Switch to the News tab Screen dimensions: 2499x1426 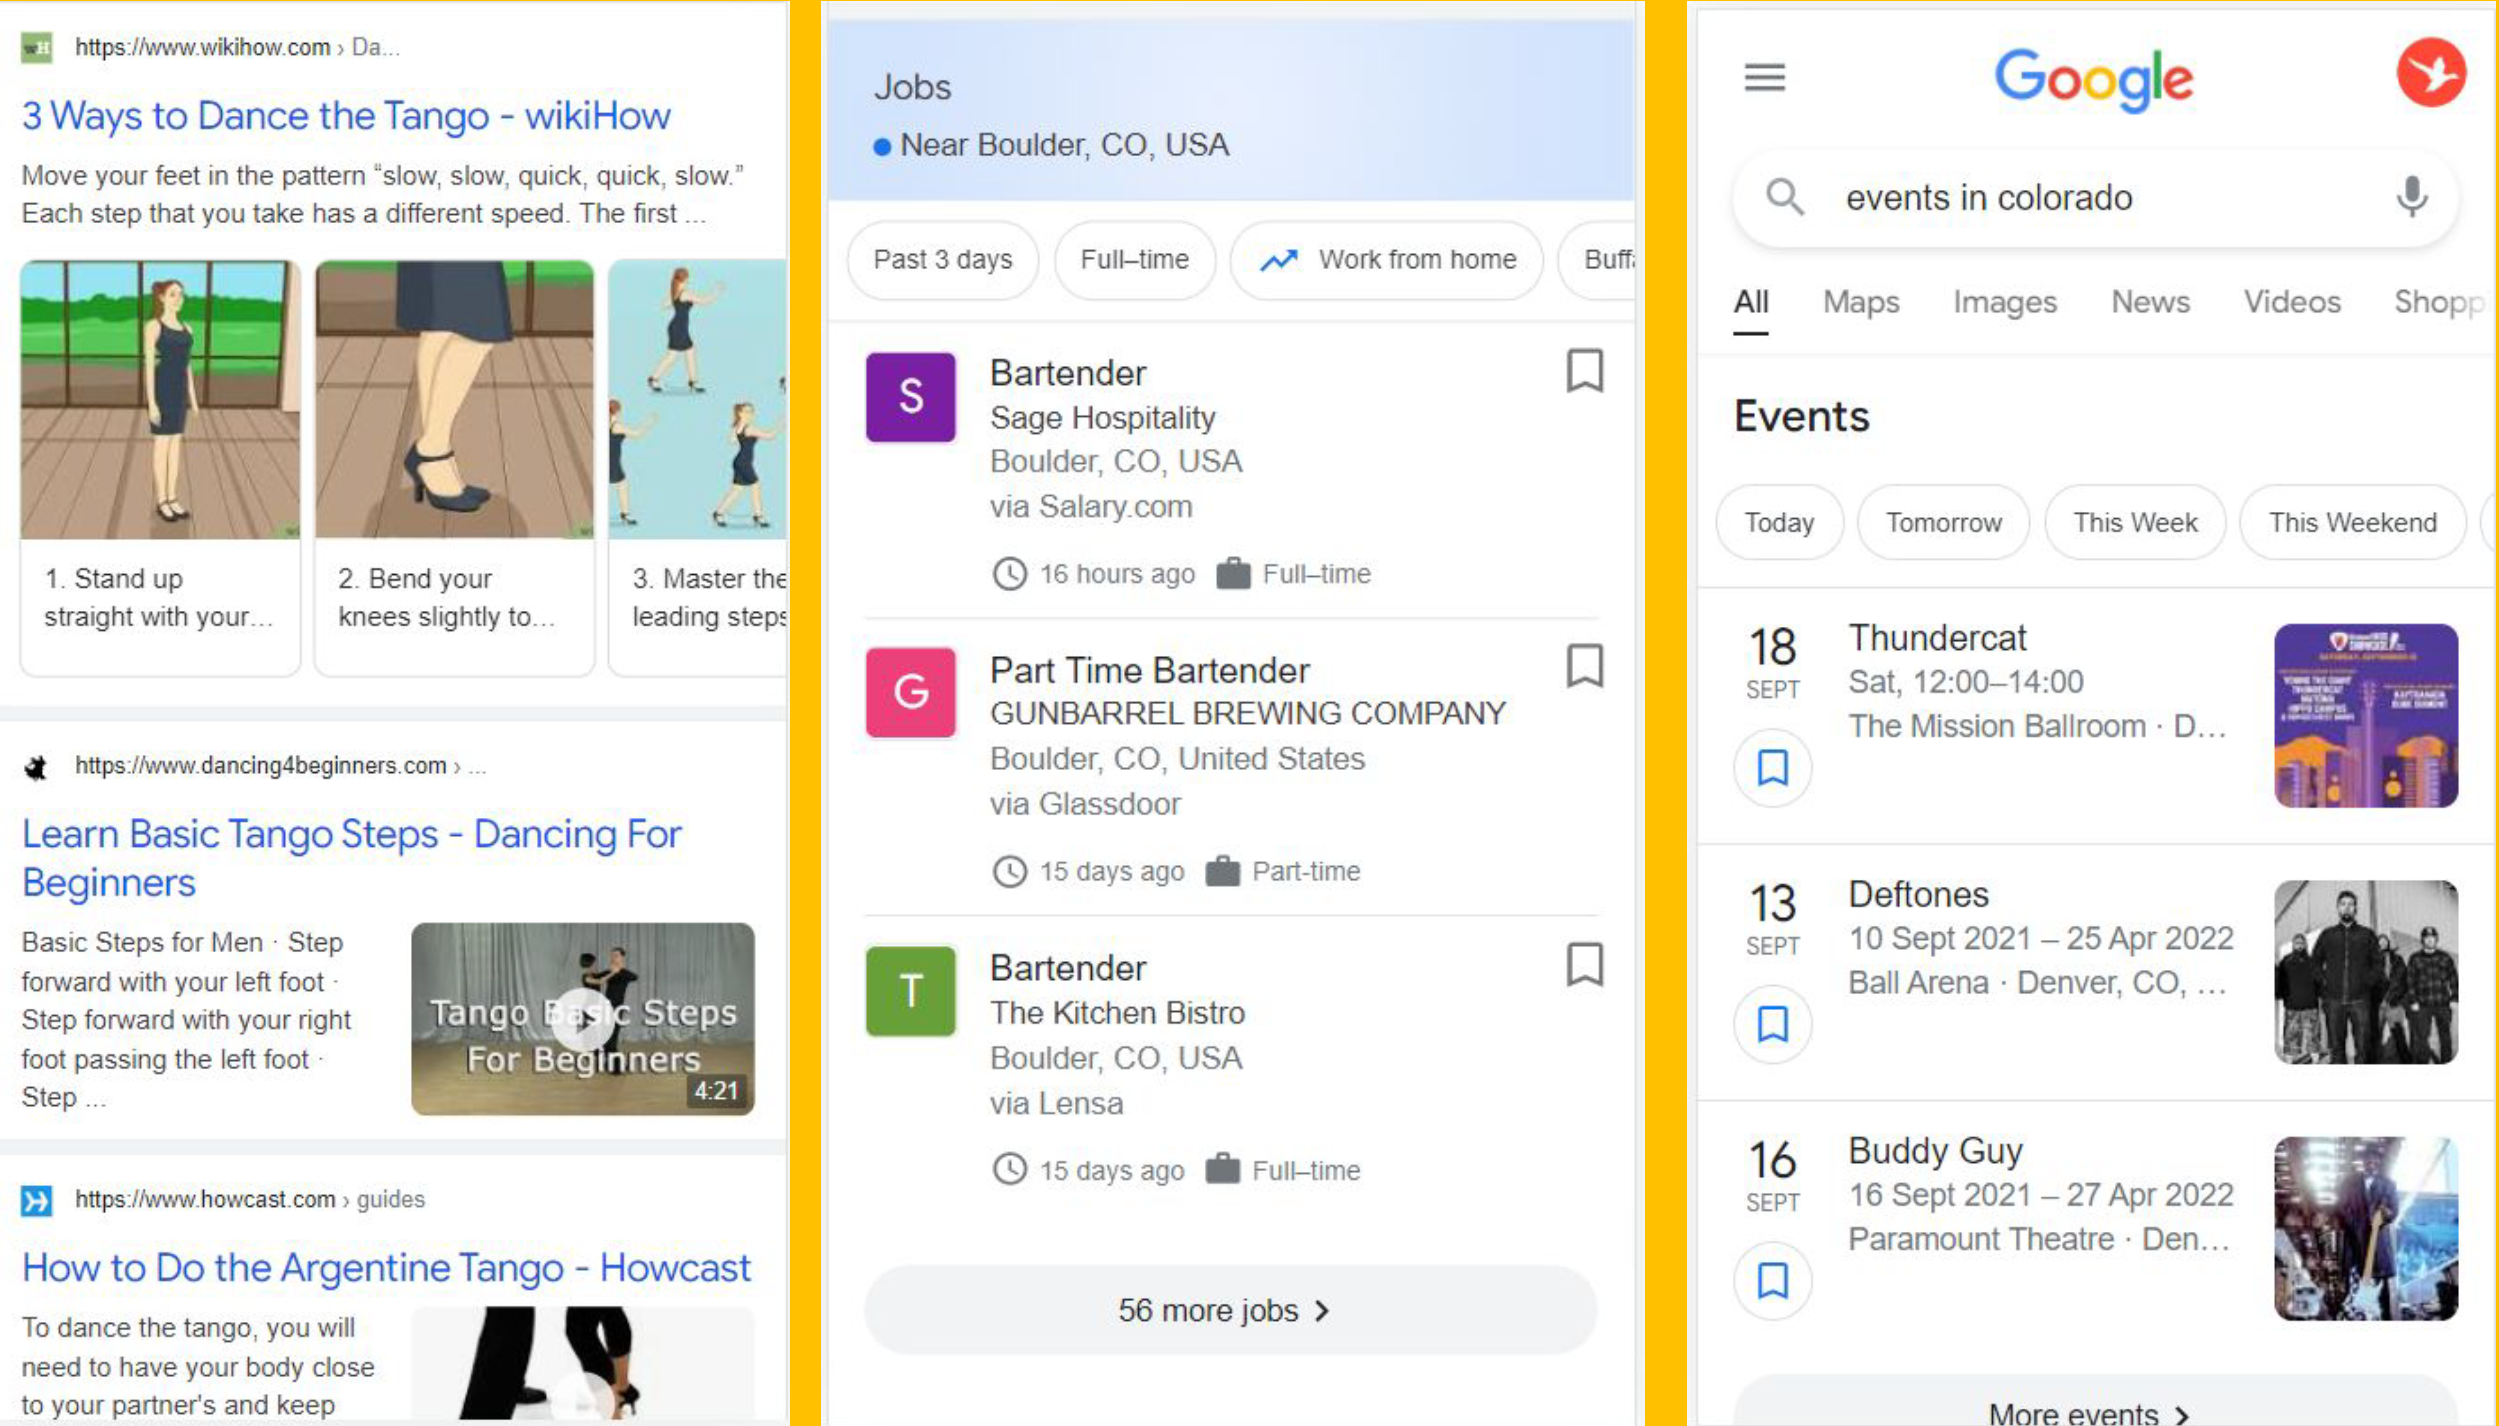tap(2150, 302)
